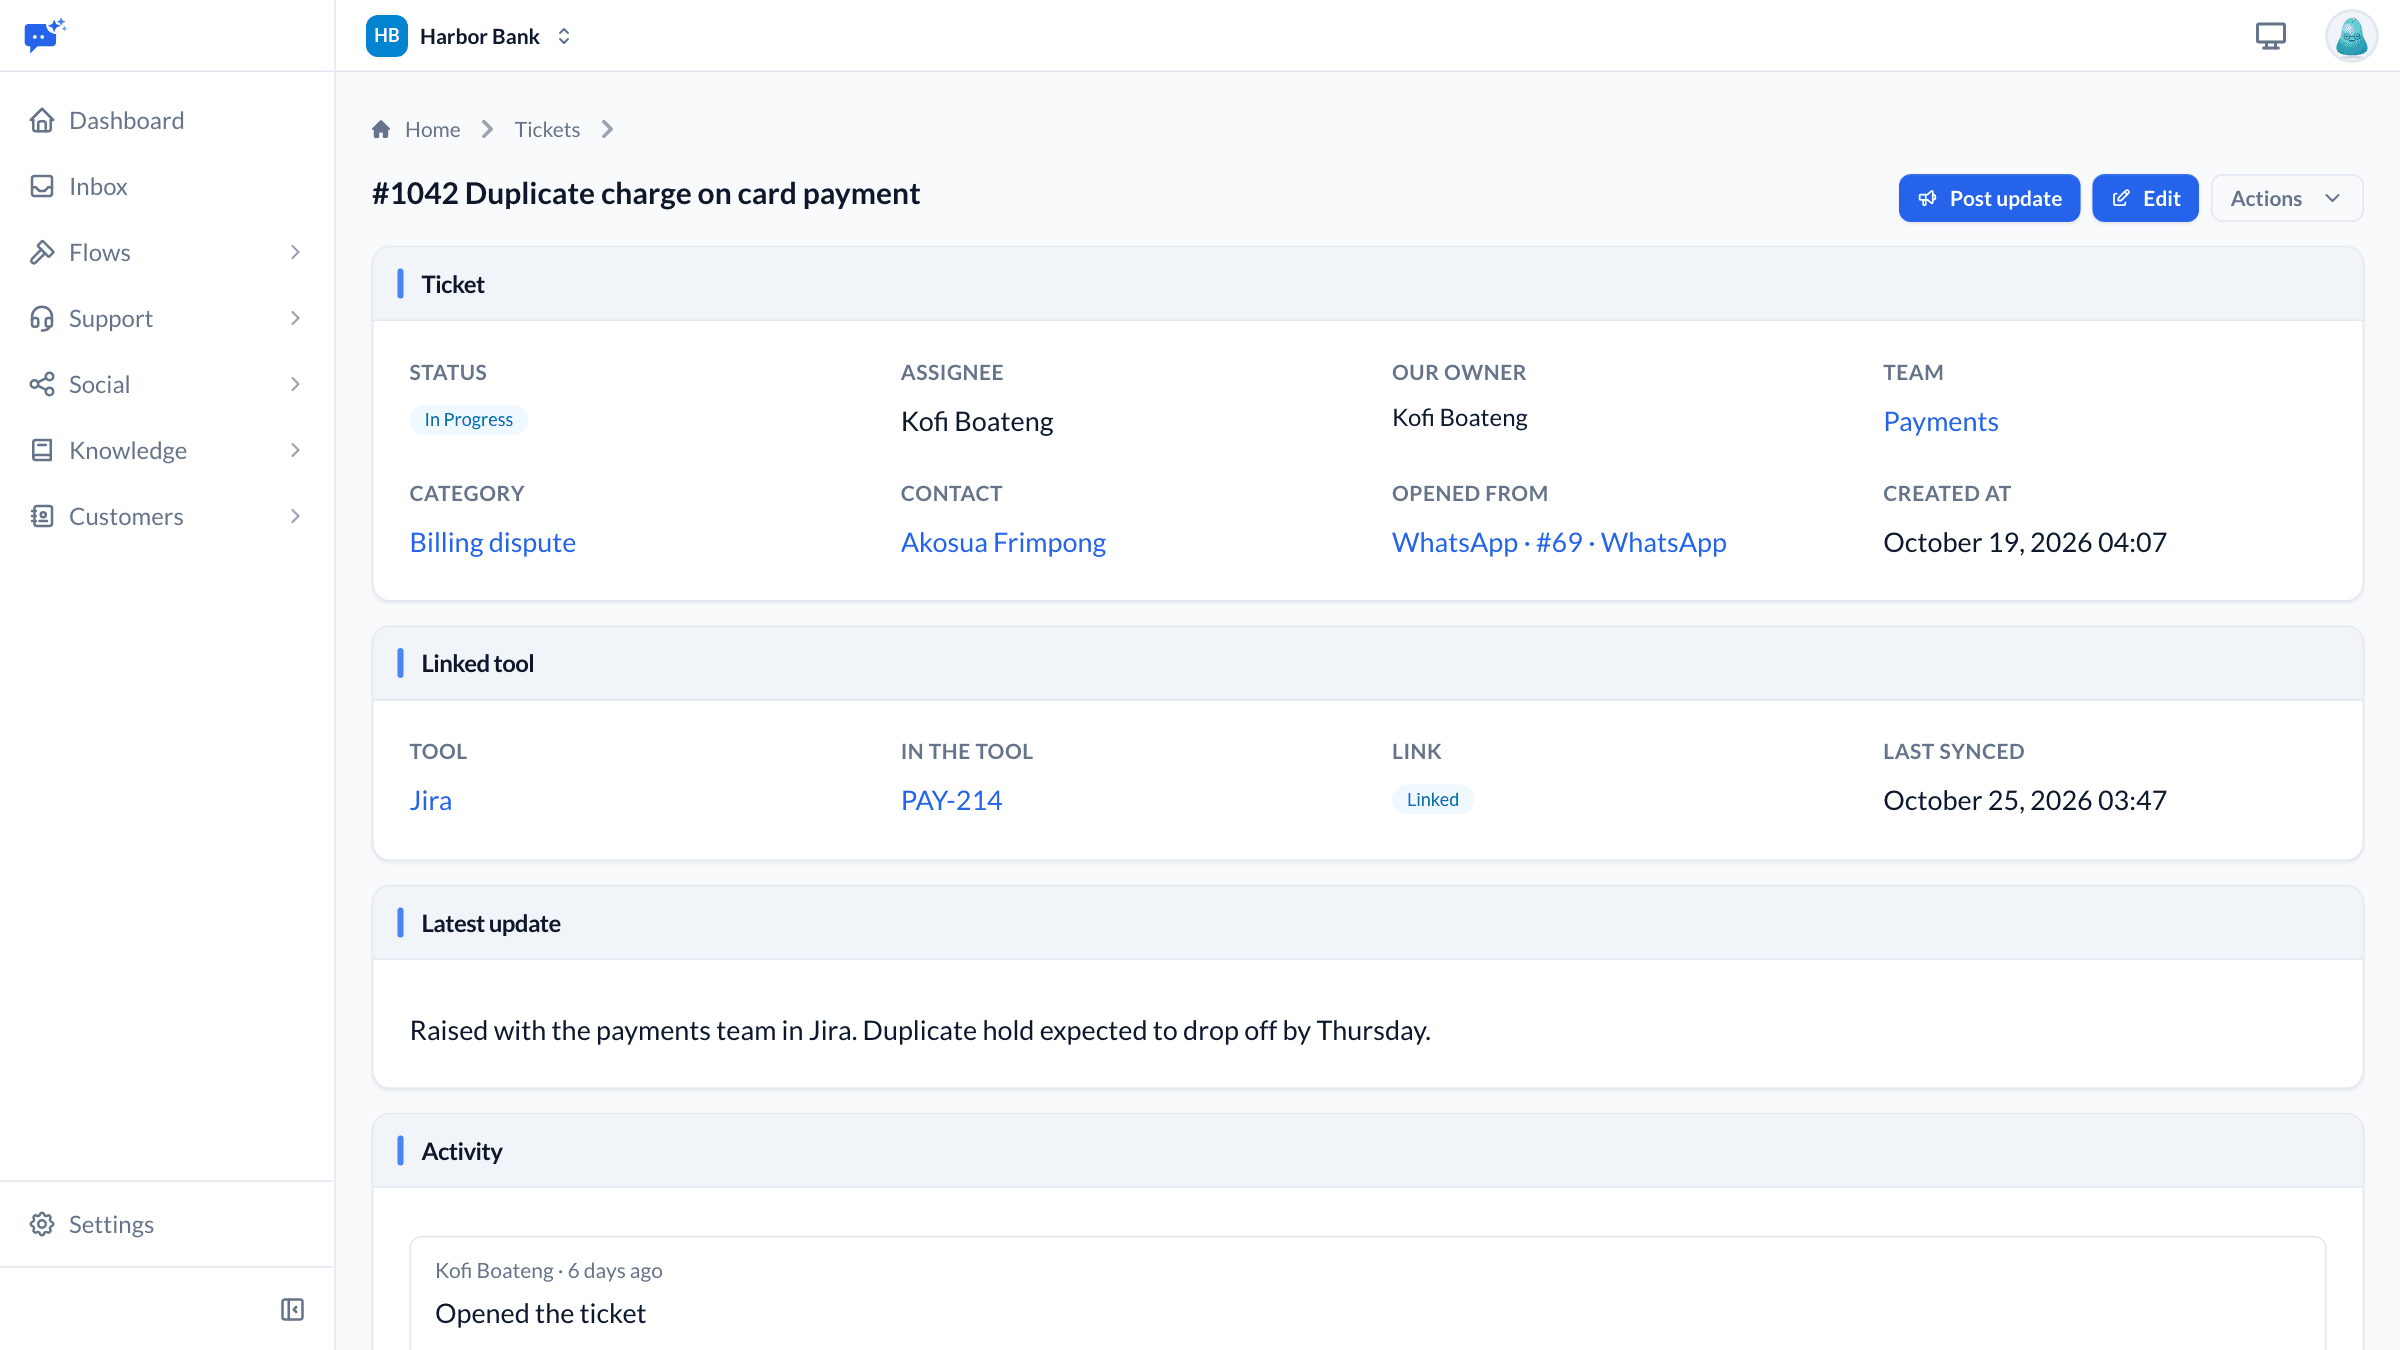Image resolution: width=2400 pixels, height=1350 pixels.
Task: Expand the Support submenu chevron
Action: click(295, 318)
